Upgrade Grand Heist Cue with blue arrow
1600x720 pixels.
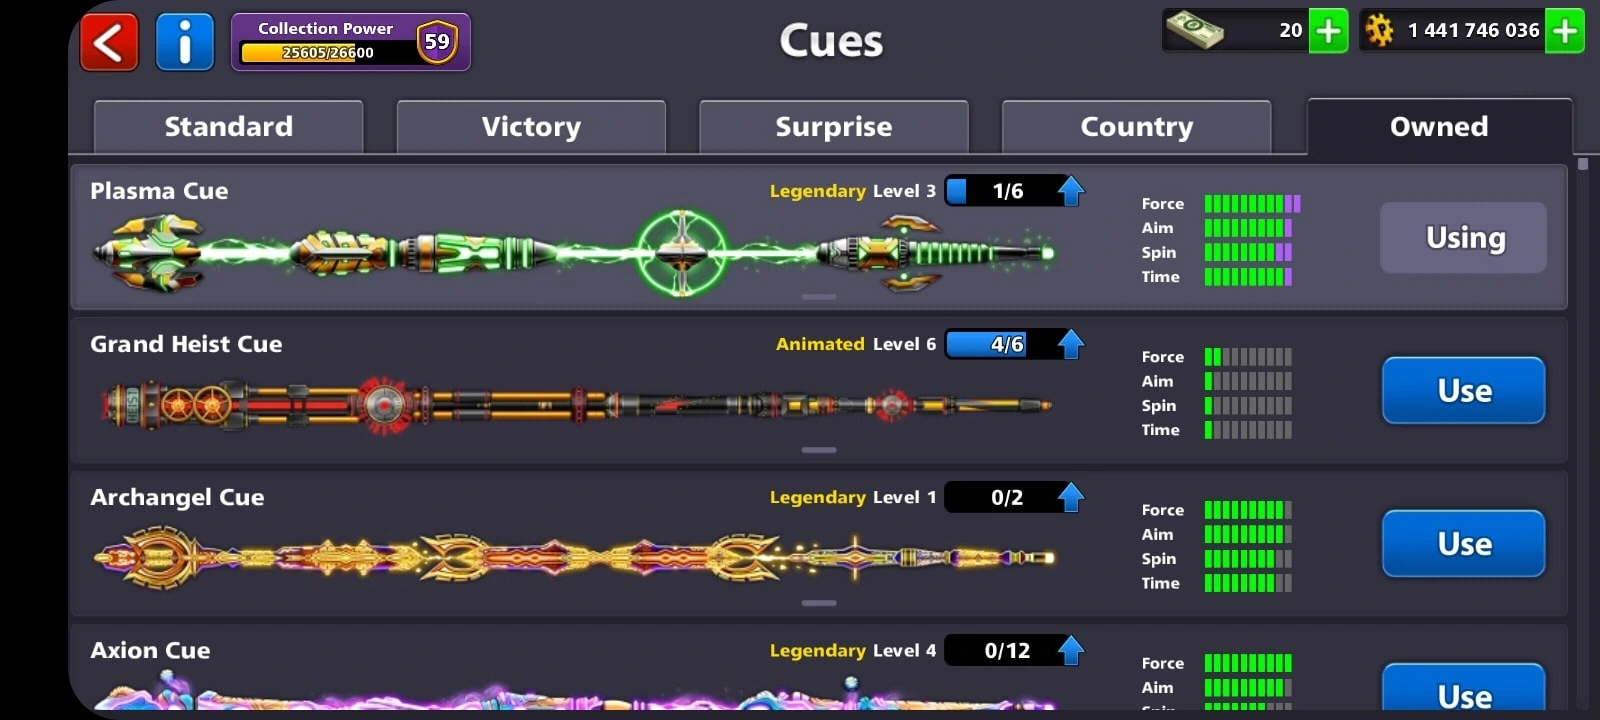pyautogui.click(x=1071, y=344)
